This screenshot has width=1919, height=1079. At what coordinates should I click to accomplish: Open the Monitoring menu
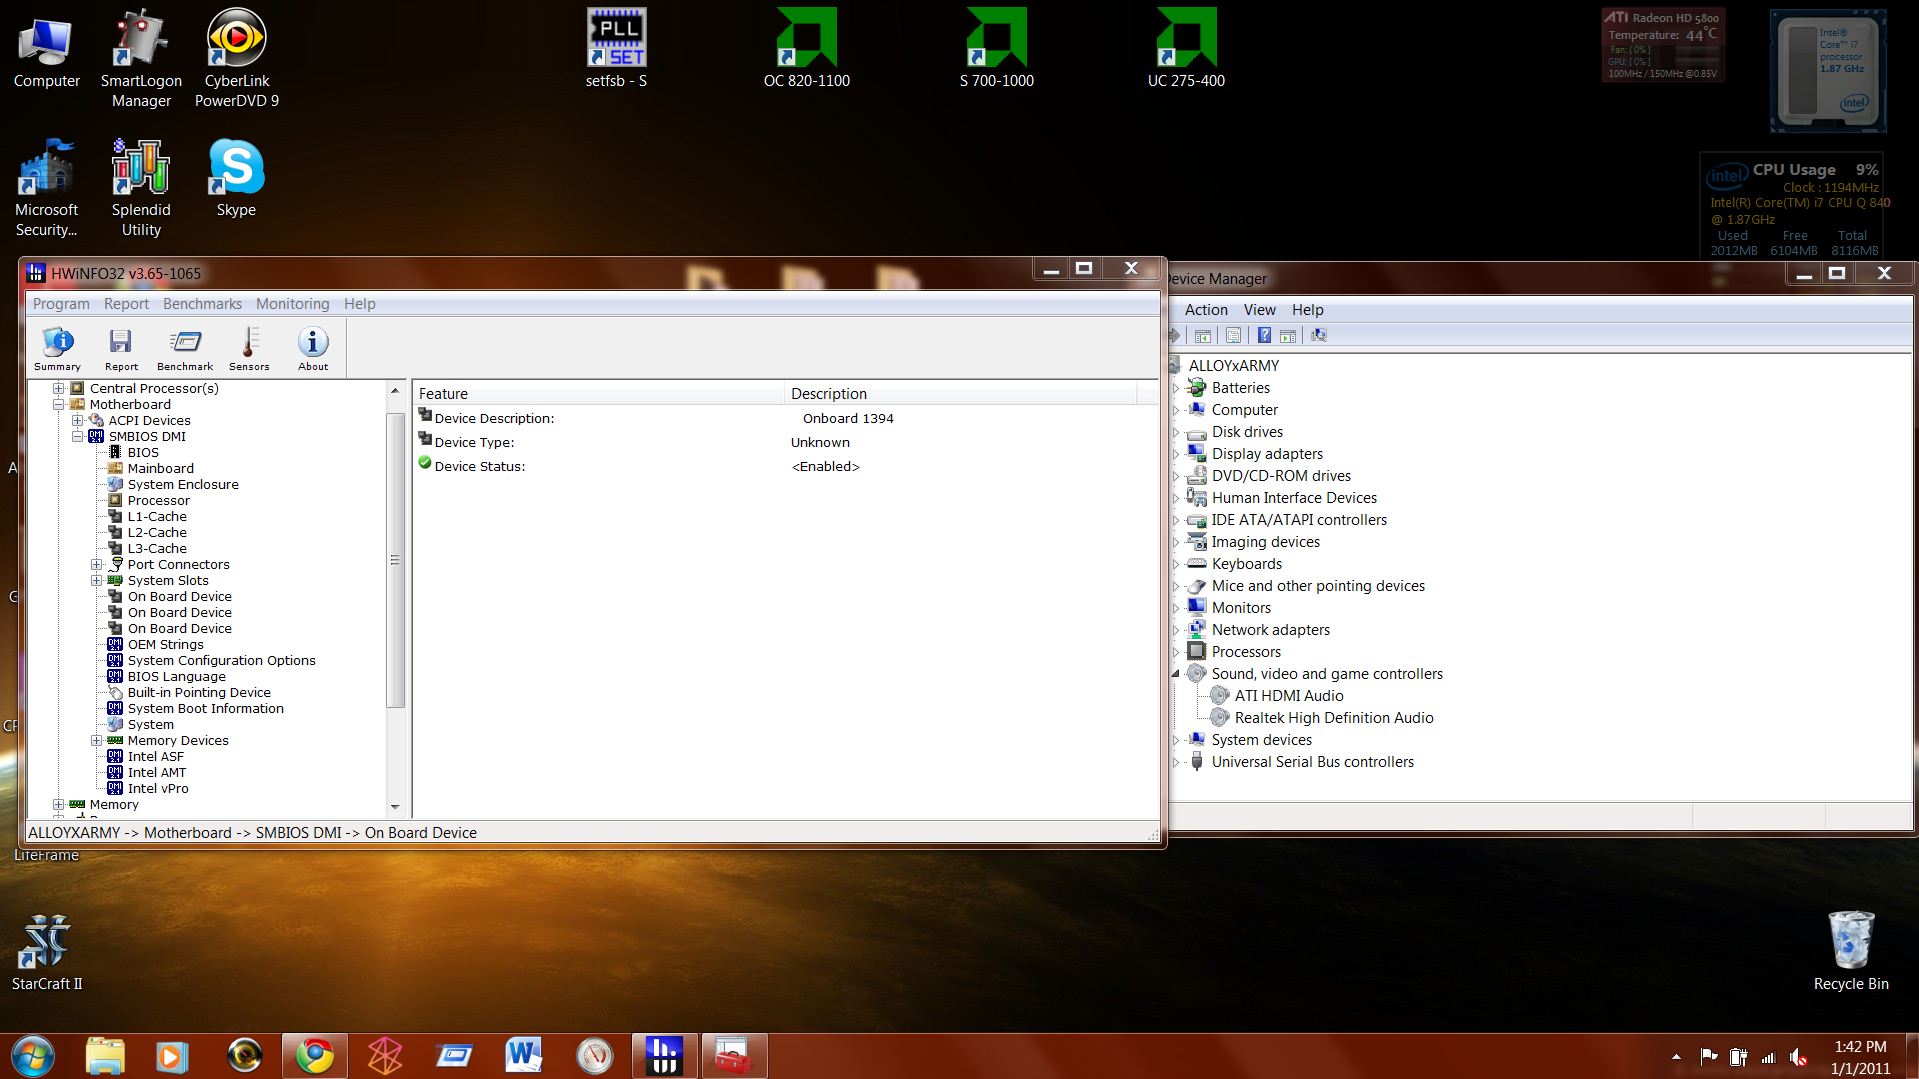point(292,304)
